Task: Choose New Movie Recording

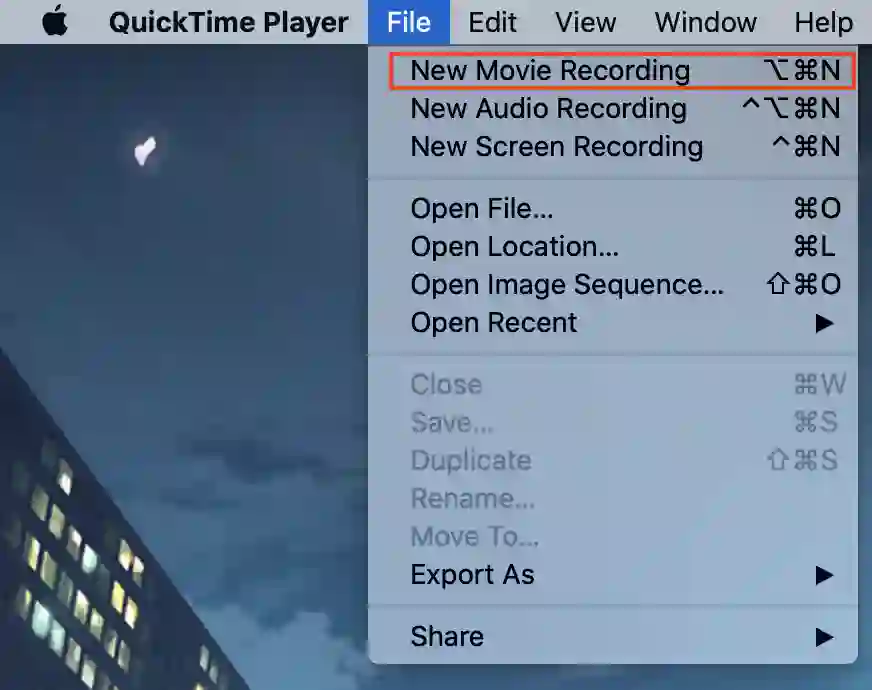Action: click(x=613, y=71)
